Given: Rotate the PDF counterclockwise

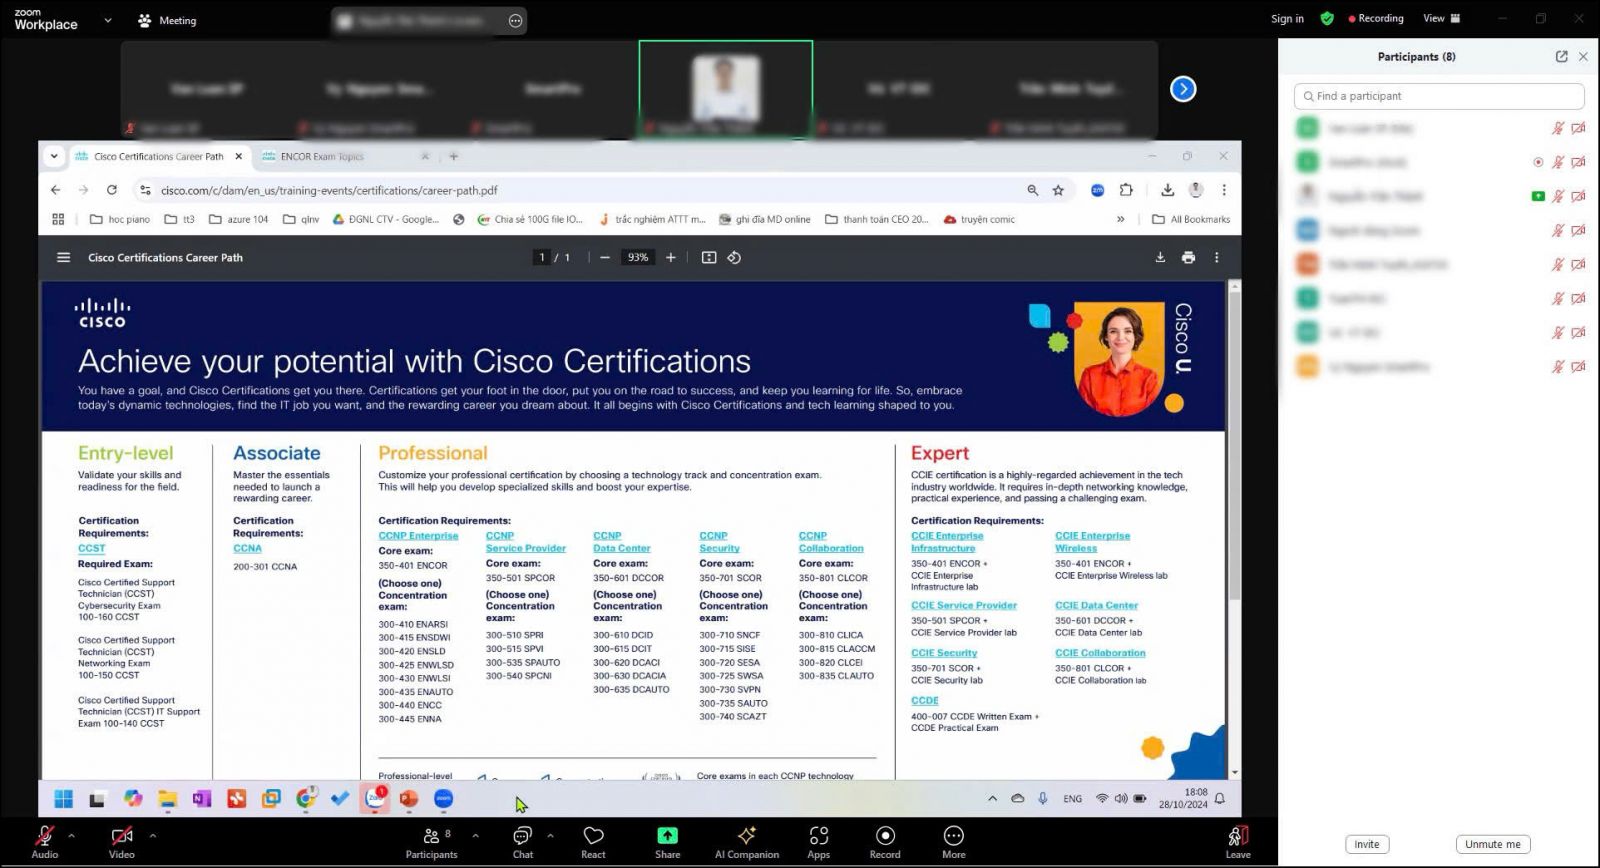Looking at the screenshot, I should pyautogui.click(x=734, y=257).
